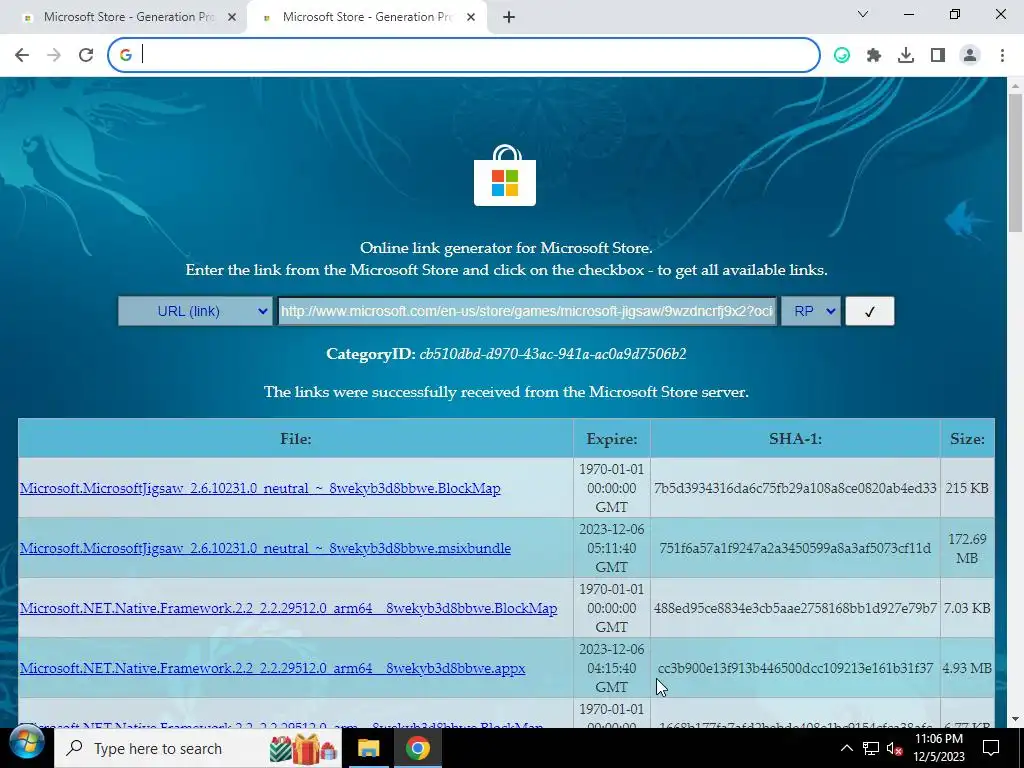Select the CategoryID value text
This screenshot has width=1024, height=768.
552,354
